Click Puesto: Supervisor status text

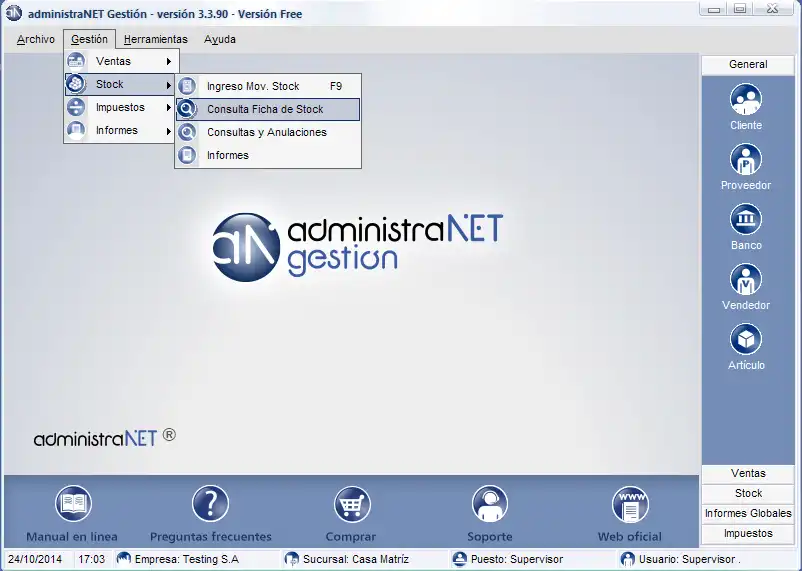click(517, 559)
